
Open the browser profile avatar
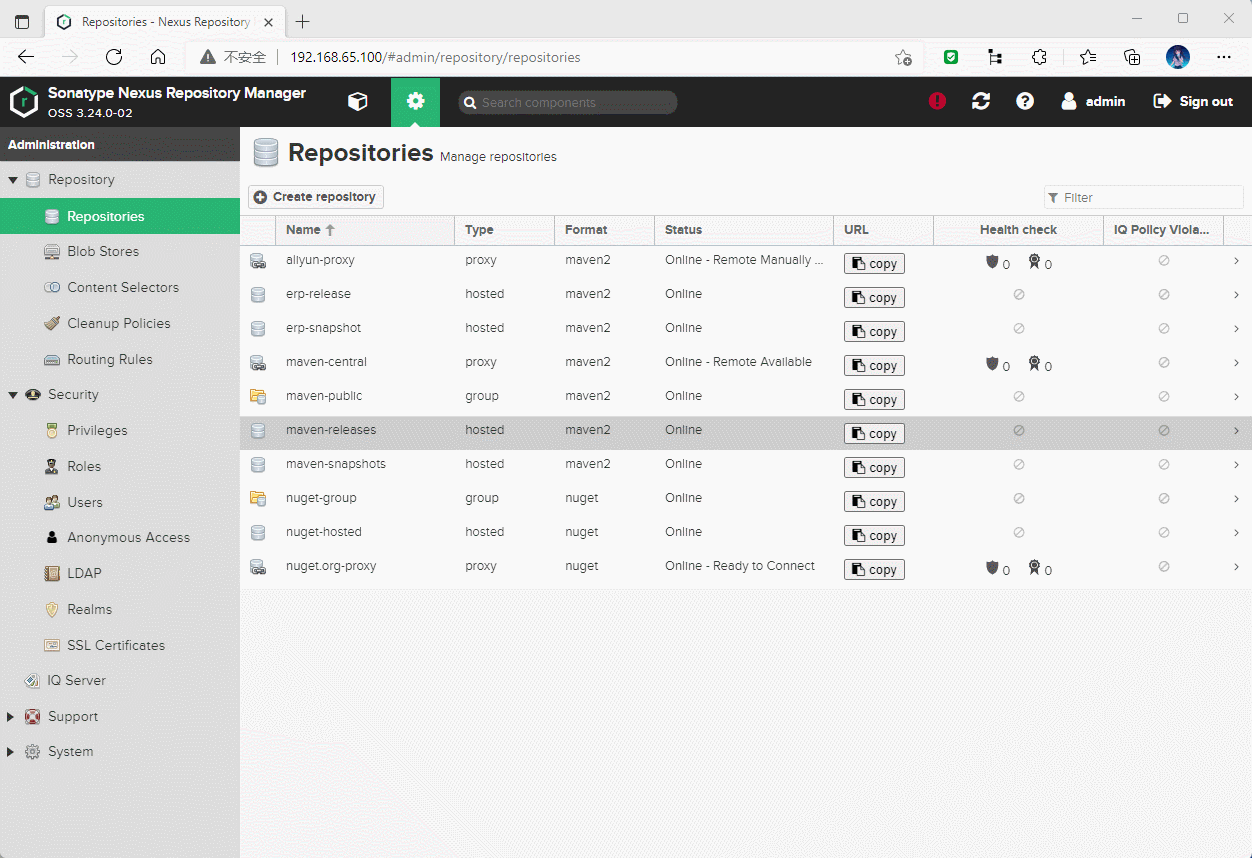(1178, 57)
